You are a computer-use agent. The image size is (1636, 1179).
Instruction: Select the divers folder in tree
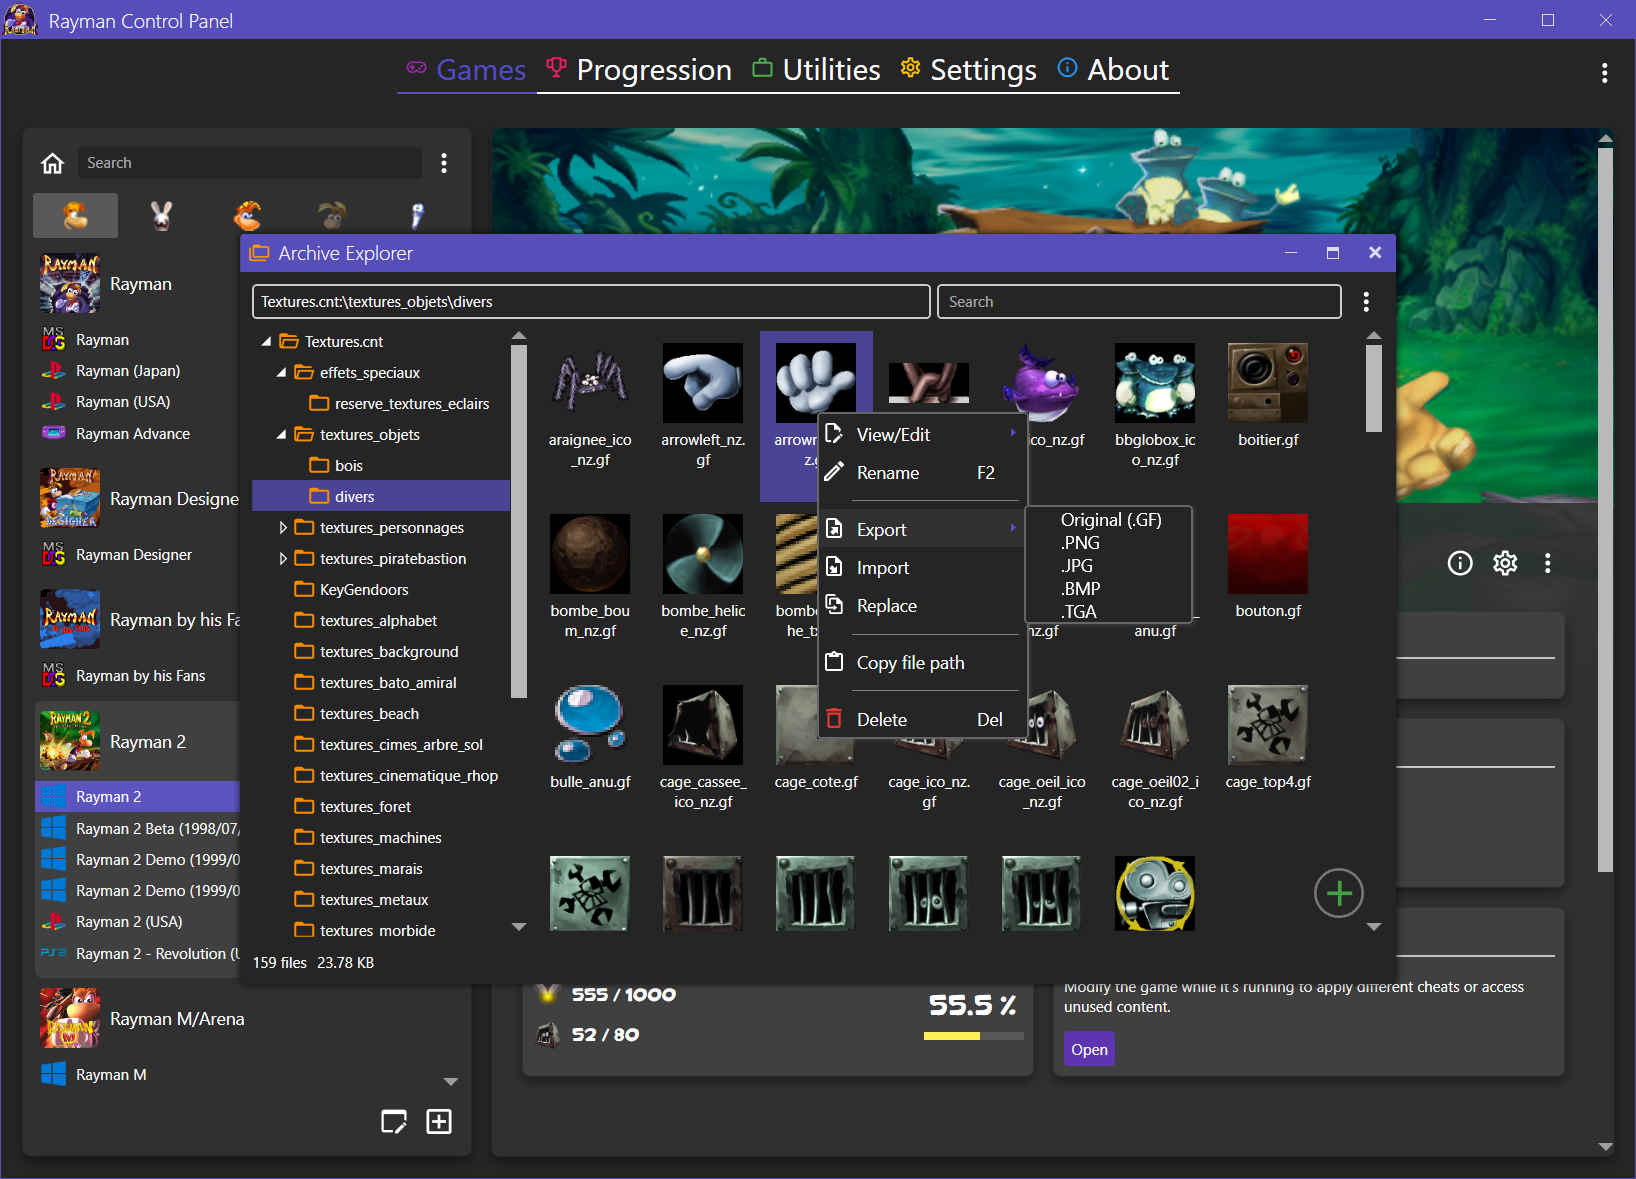(380, 497)
